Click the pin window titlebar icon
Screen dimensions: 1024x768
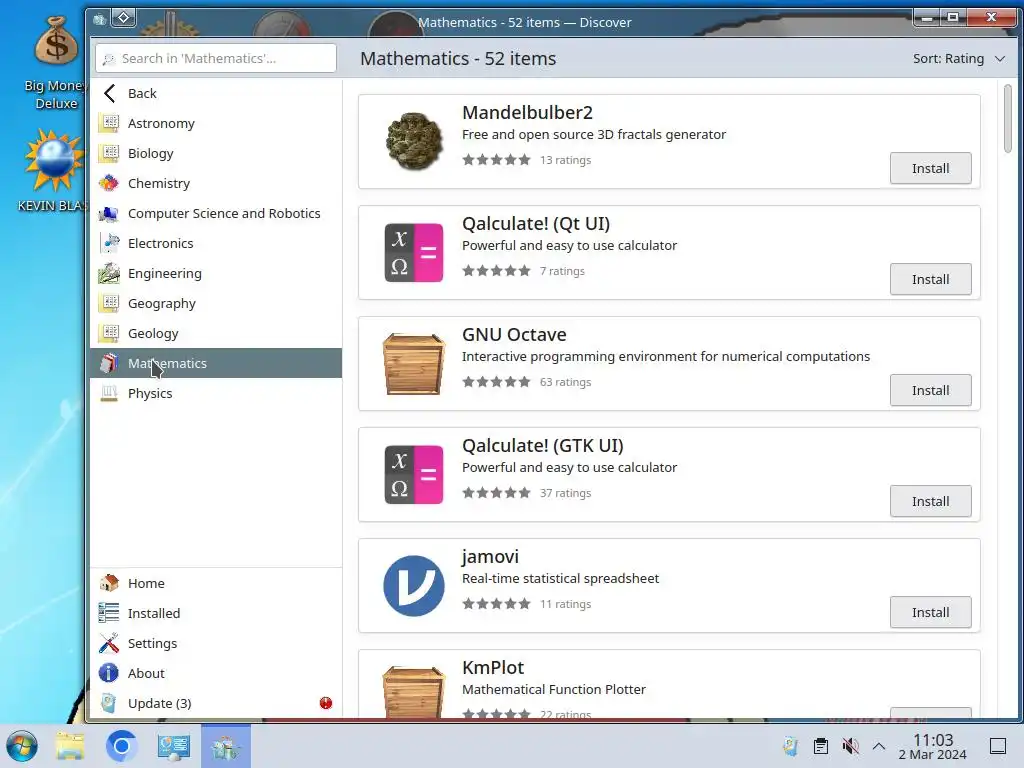point(124,18)
